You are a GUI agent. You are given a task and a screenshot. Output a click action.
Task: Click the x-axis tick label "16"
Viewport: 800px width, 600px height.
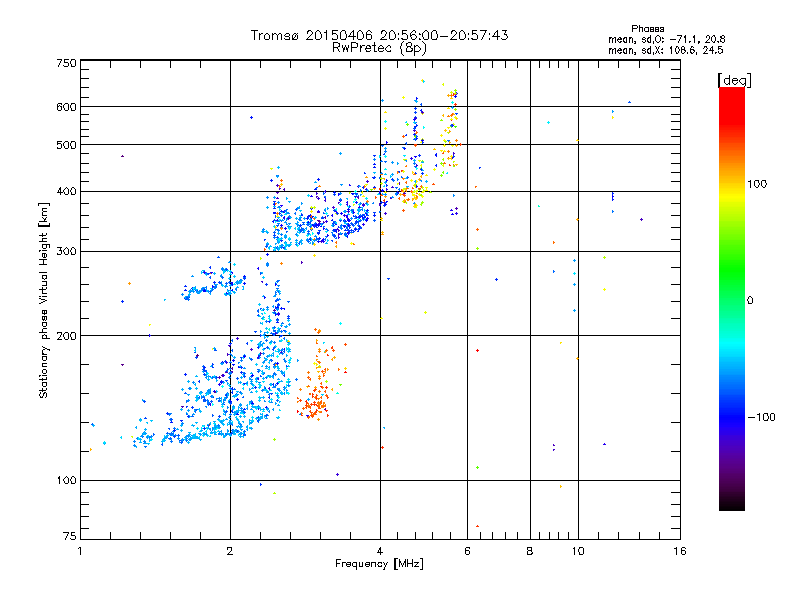(680, 551)
